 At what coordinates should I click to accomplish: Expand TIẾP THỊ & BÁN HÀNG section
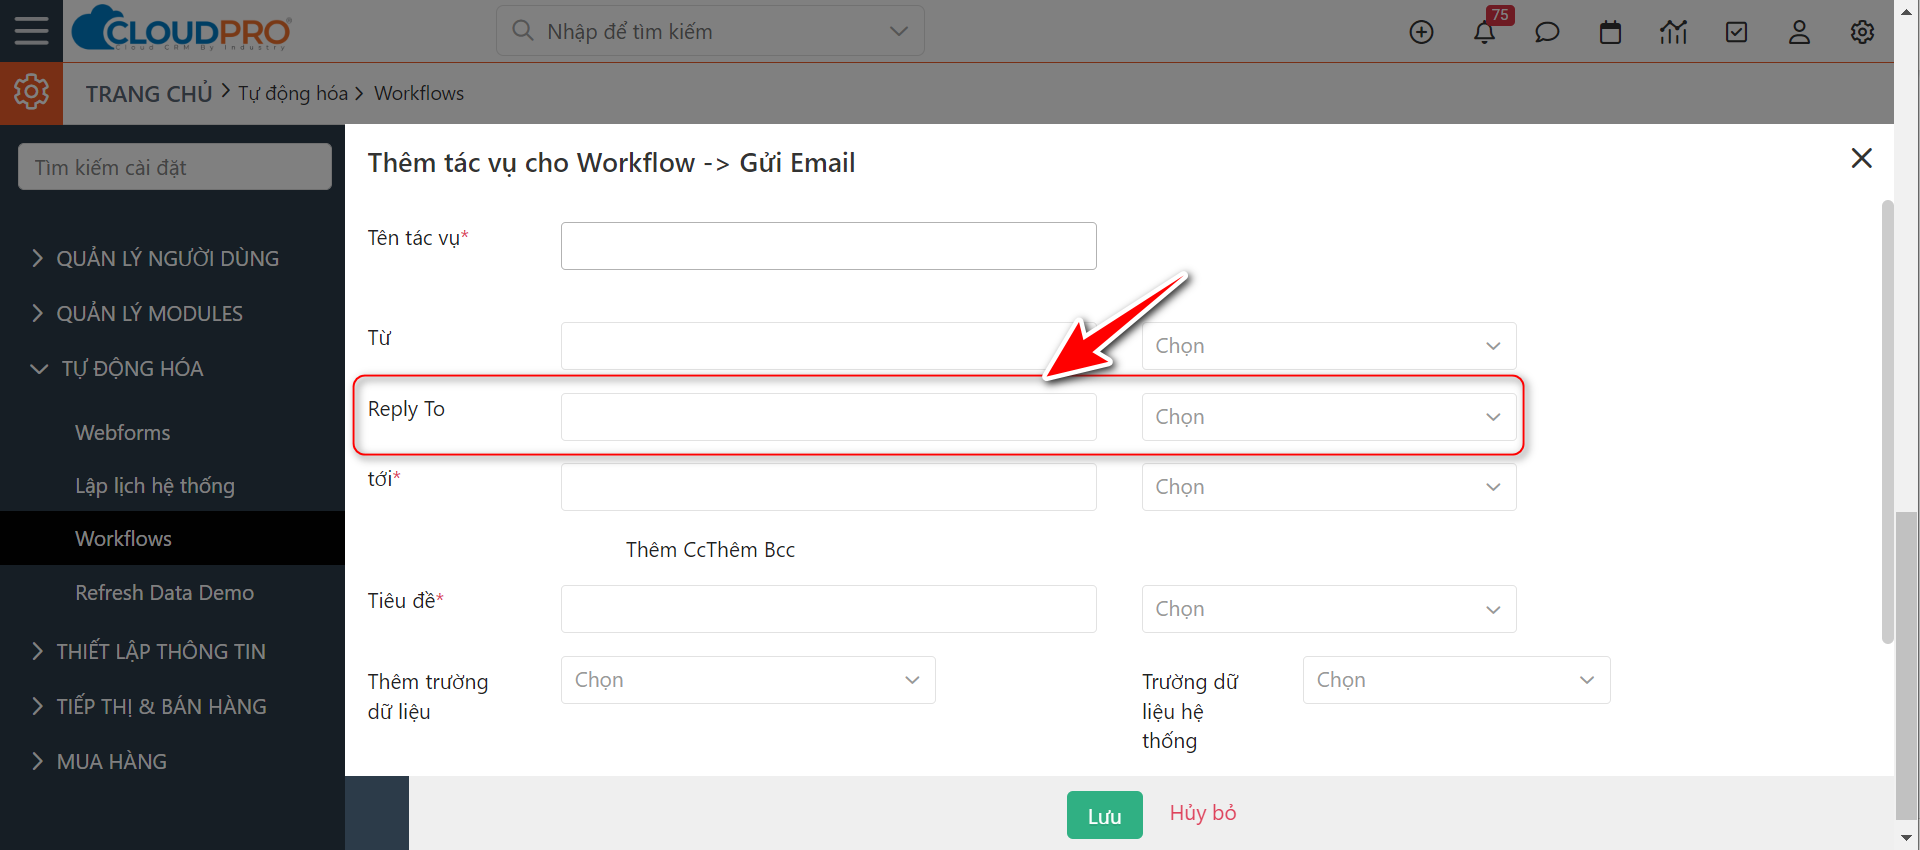coord(150,706)
